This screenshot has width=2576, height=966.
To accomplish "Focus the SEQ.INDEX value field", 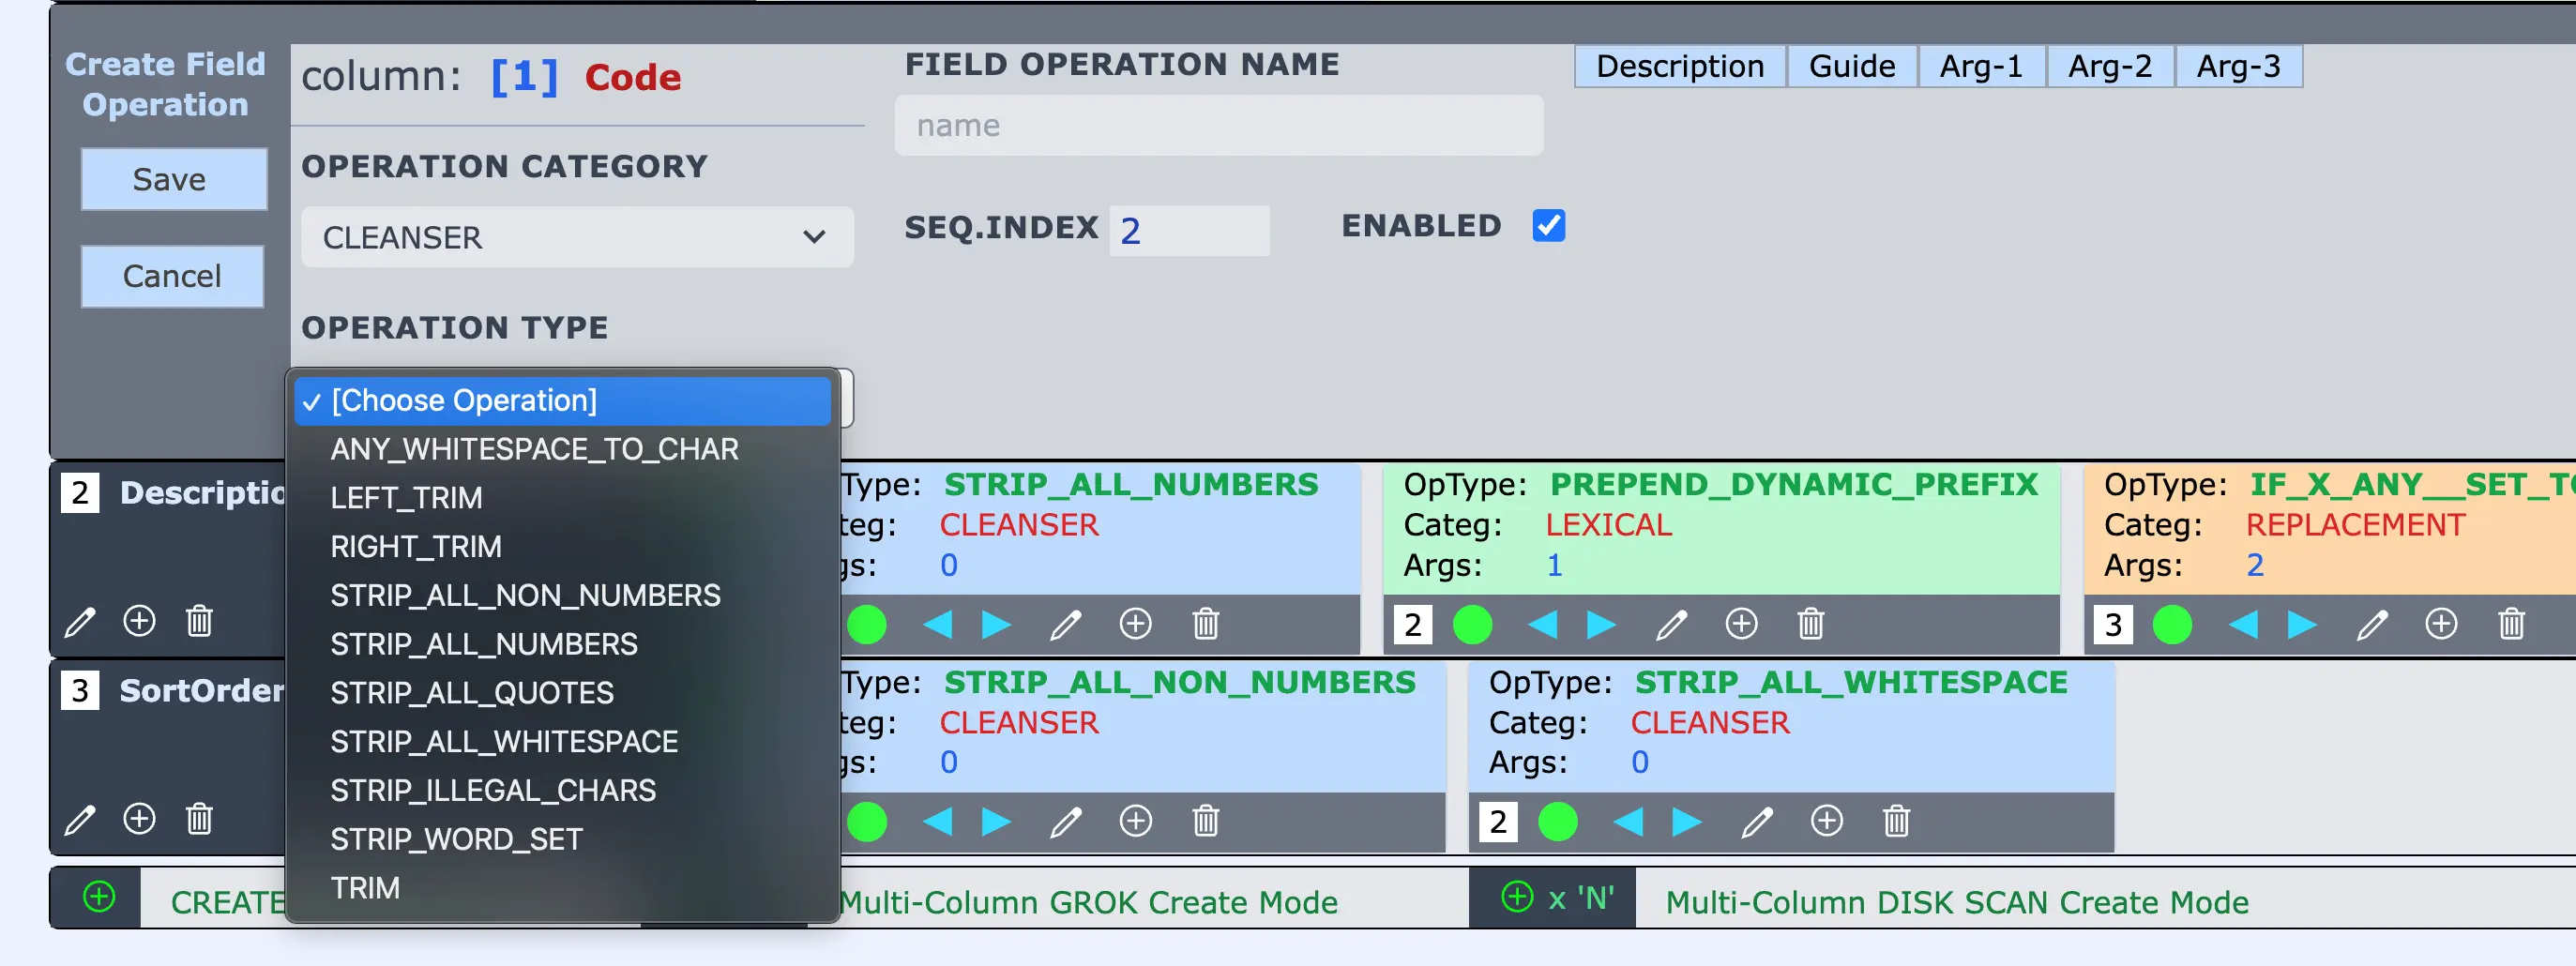I will [x=1189, y=231].
